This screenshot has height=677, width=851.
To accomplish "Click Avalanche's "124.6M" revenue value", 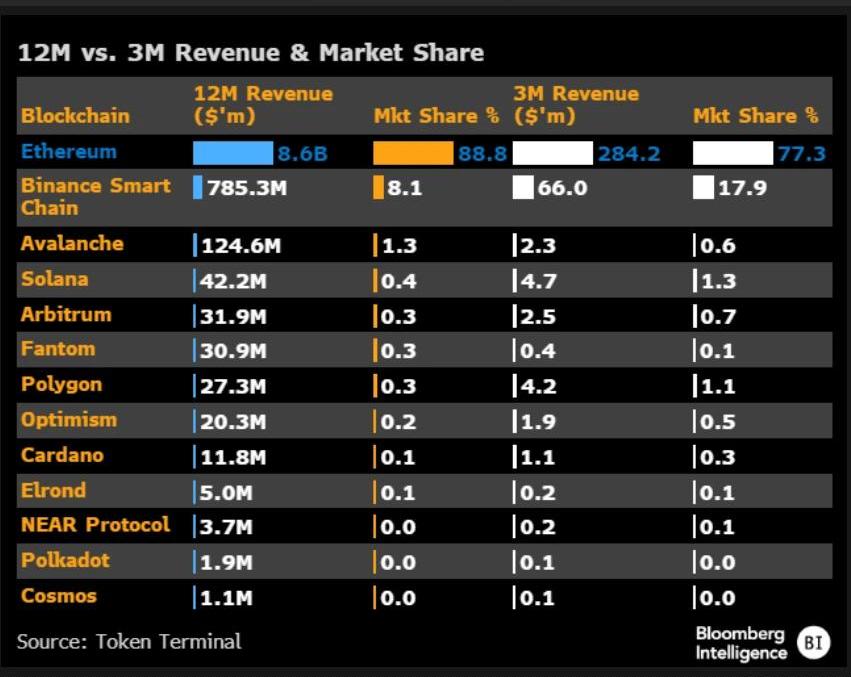I will coord(242,246).
